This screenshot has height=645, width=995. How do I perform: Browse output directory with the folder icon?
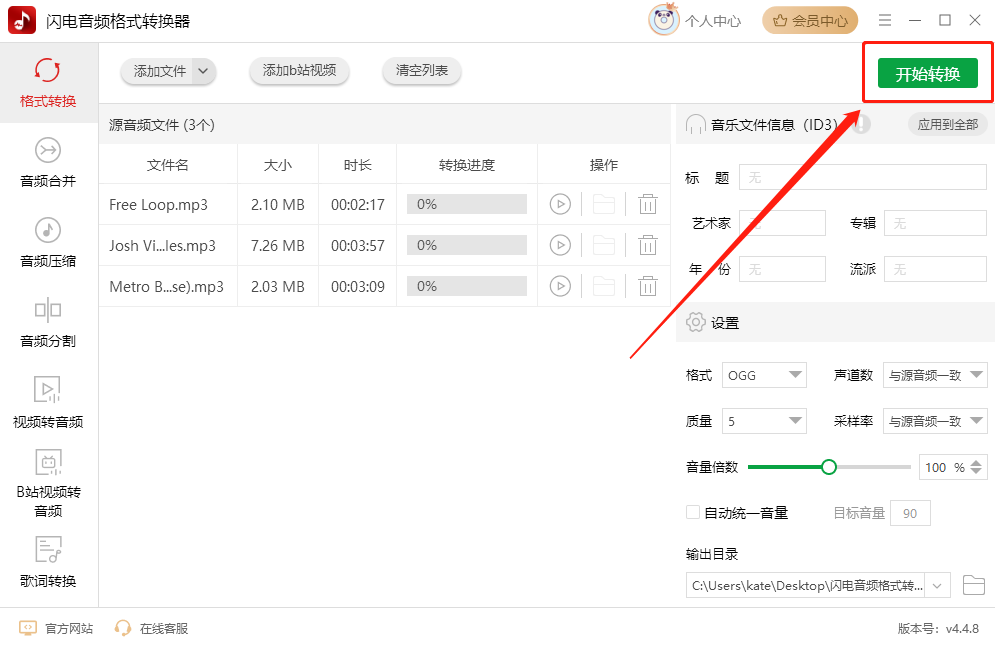coord(973,585)
